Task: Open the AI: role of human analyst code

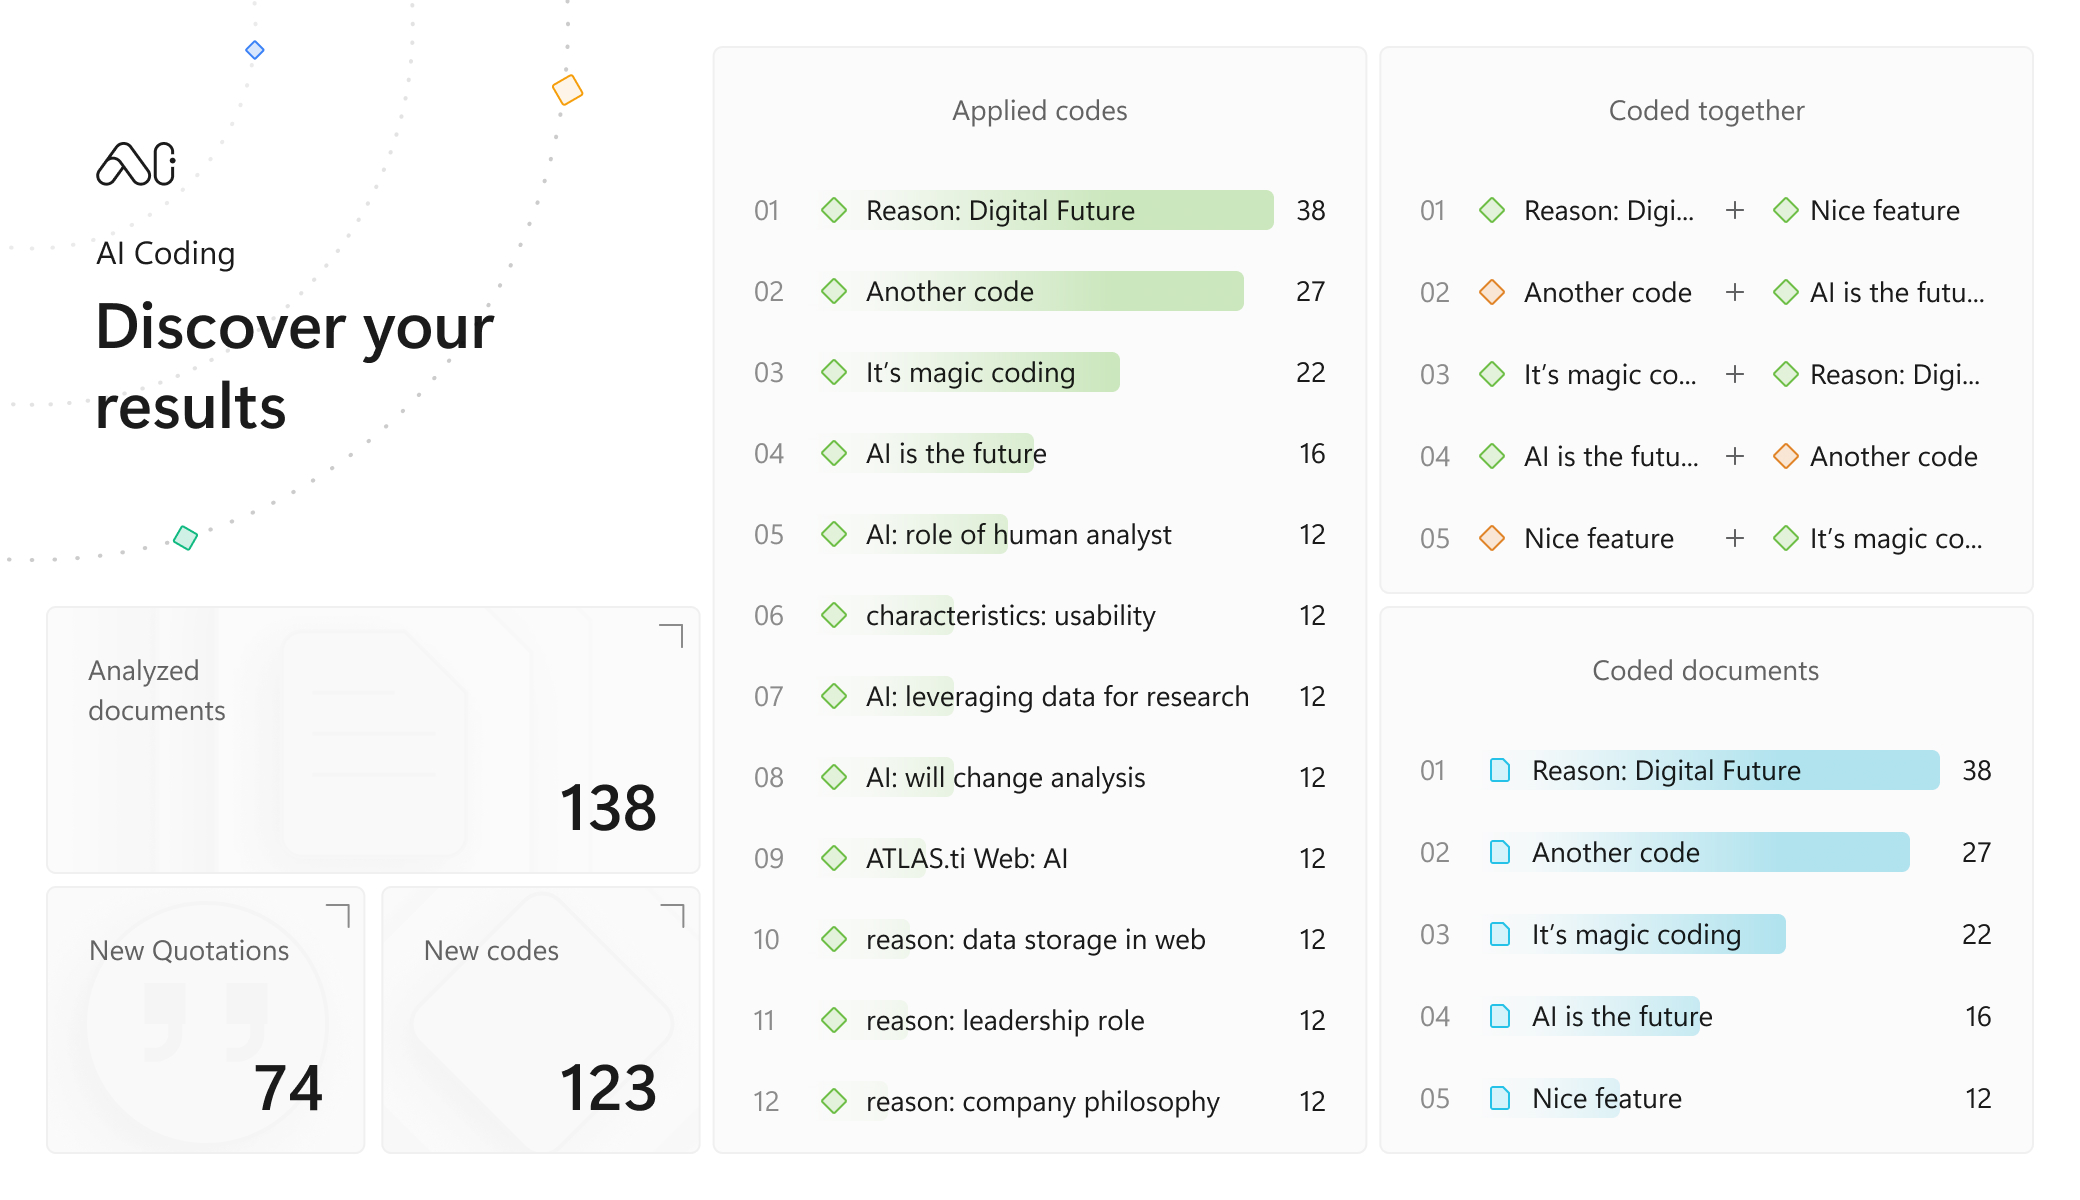Action: coord(1018,534)
